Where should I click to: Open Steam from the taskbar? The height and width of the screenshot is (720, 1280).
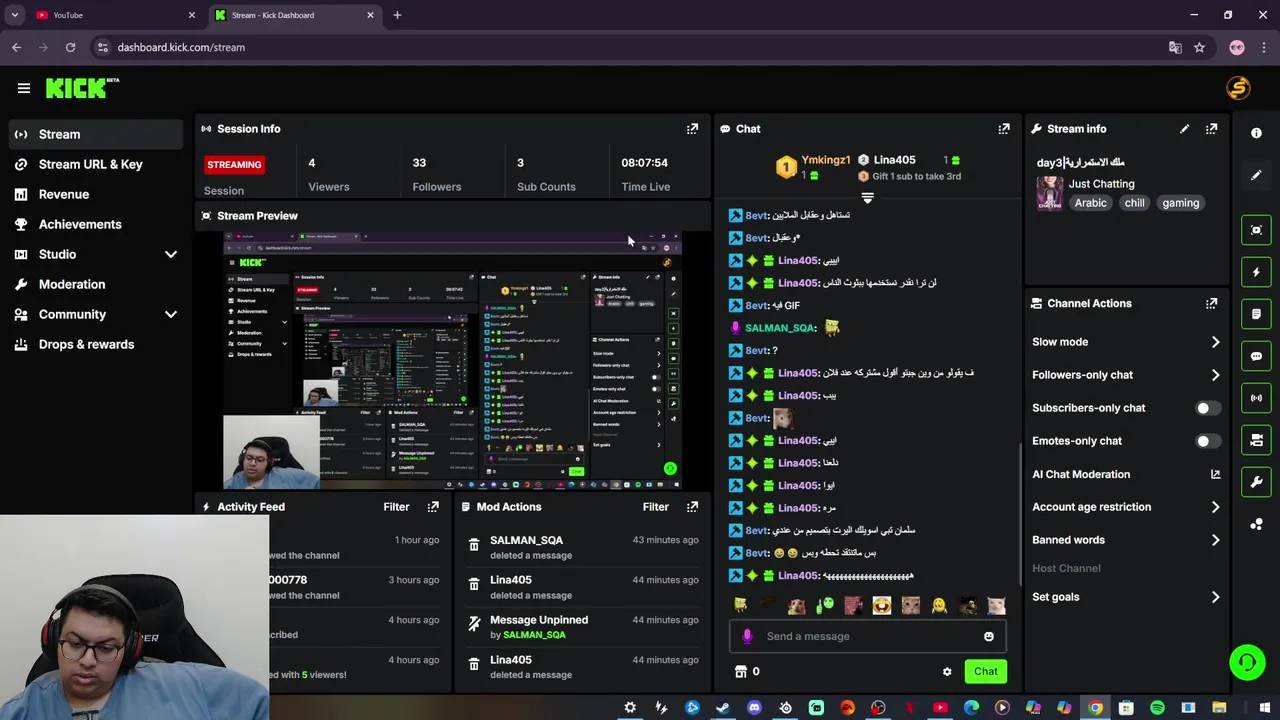pyautogui.click(x=723, y=708)
